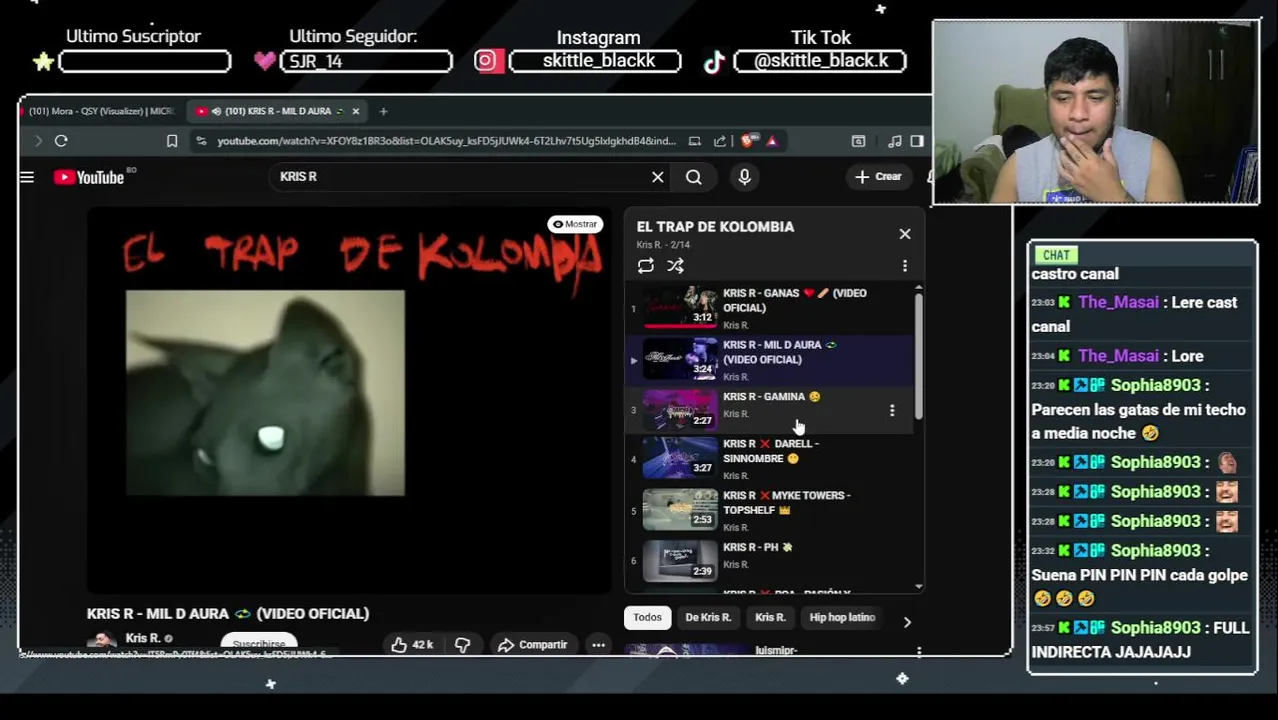Use the playlist panel scrollbar
The height and width of the screenshot is (720, 1278).
pyautogui.click(x=918, y=355)
